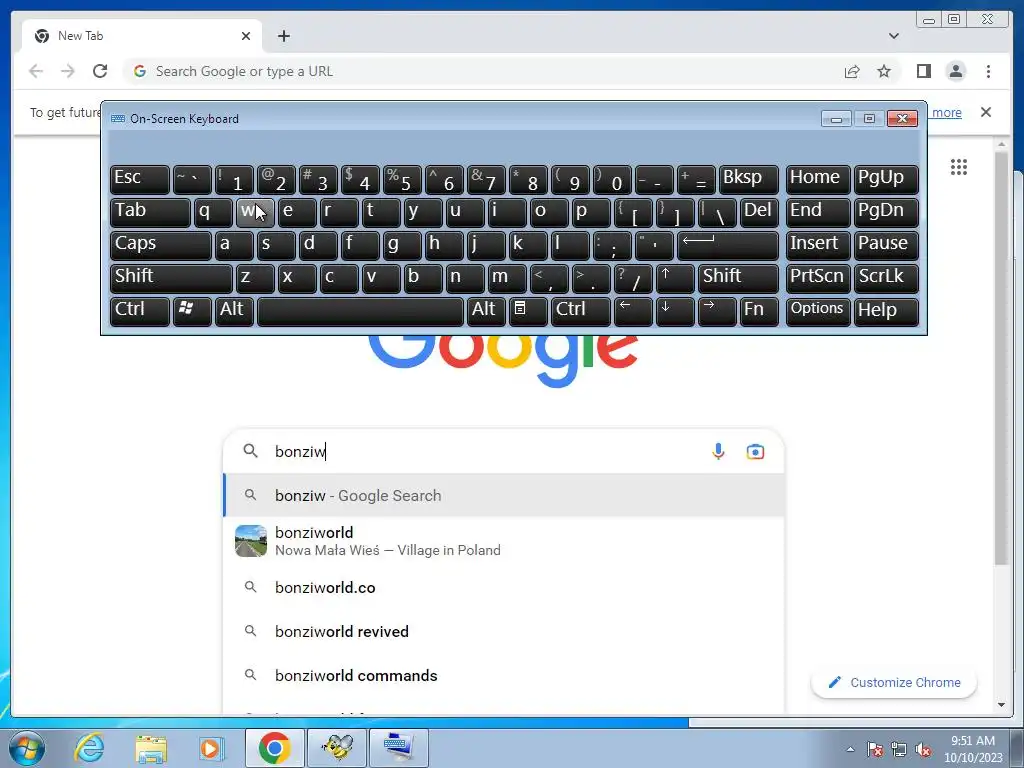Click the scrollbar down arrow

pos(1001,705)
